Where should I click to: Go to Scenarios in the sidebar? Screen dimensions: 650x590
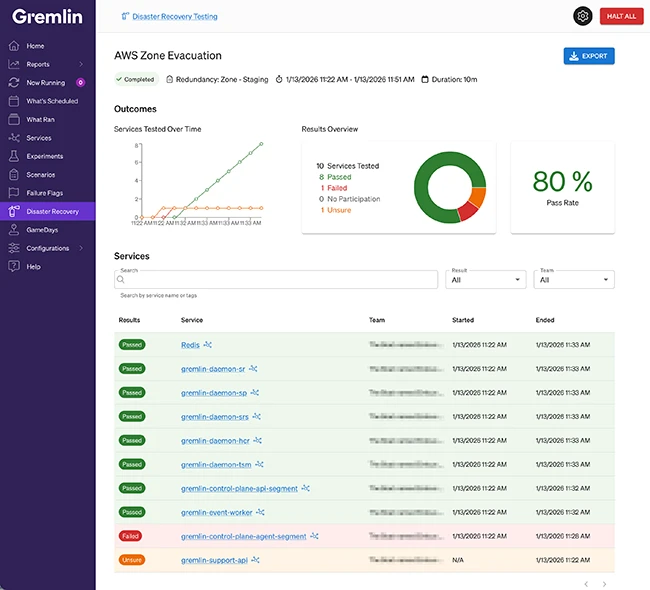[40, 175]
